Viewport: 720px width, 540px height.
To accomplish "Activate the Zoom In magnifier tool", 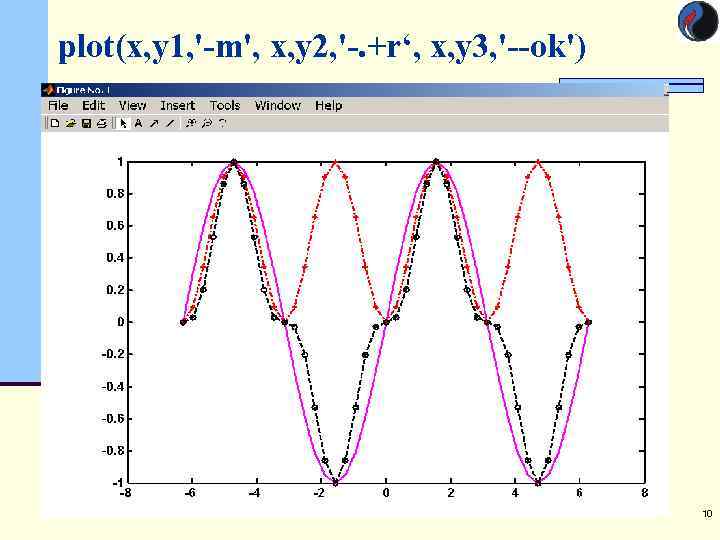I will [190, 123].
